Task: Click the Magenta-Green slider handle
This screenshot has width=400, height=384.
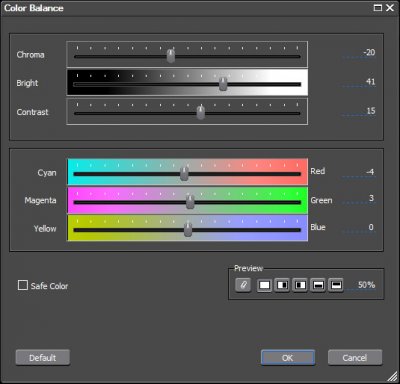Action: (190, 202)
